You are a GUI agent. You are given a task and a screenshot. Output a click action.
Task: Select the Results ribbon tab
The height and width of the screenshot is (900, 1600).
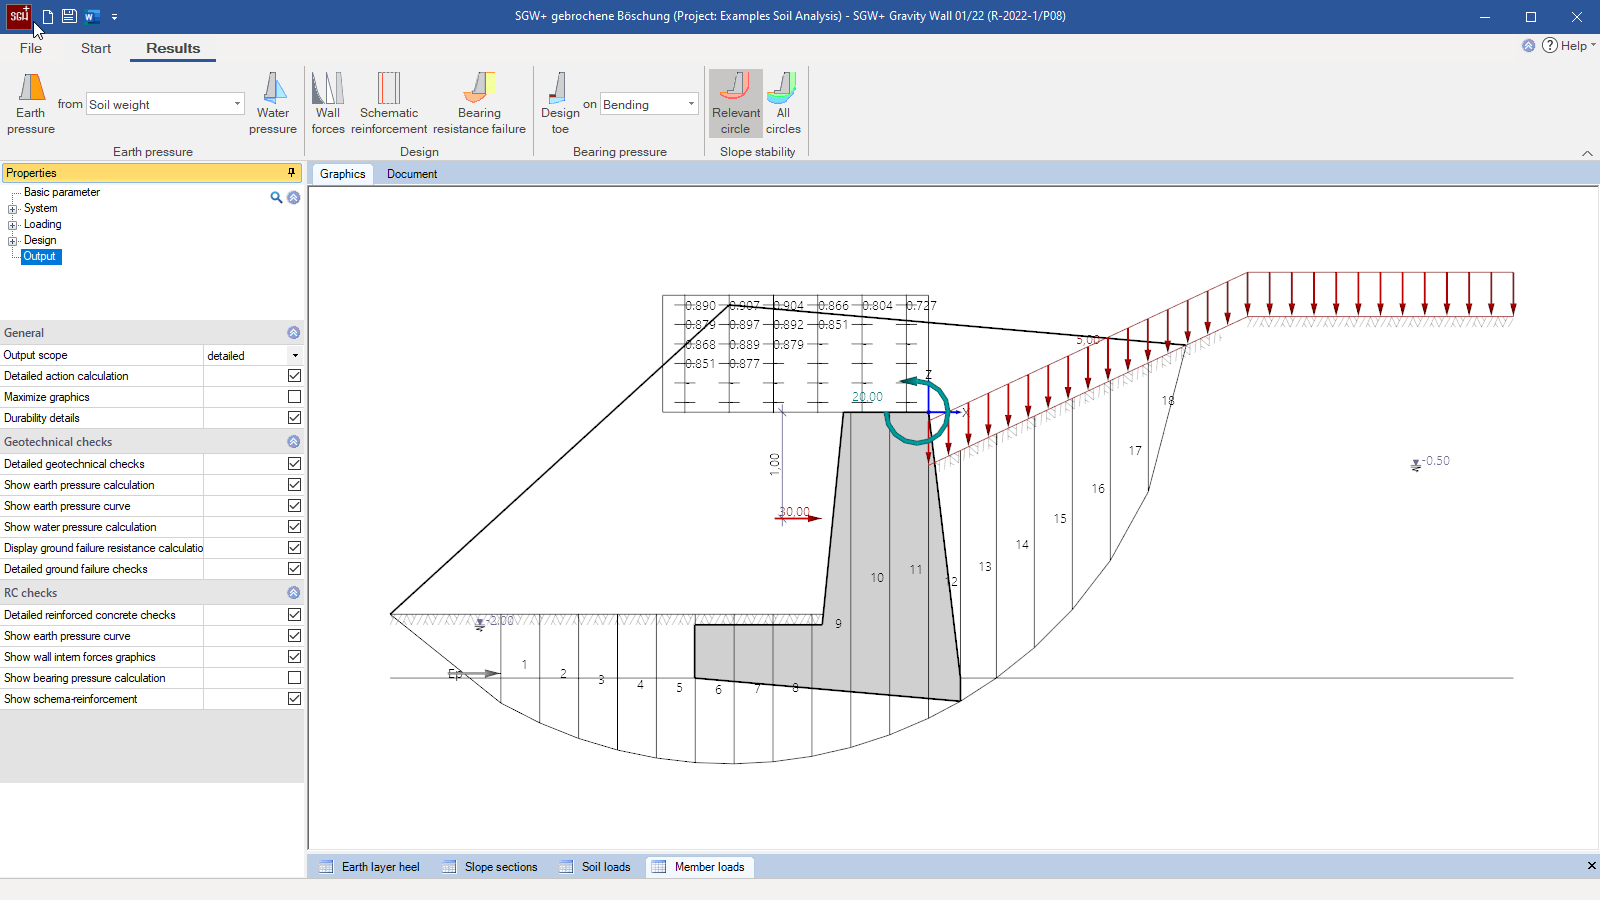[173, 48]
